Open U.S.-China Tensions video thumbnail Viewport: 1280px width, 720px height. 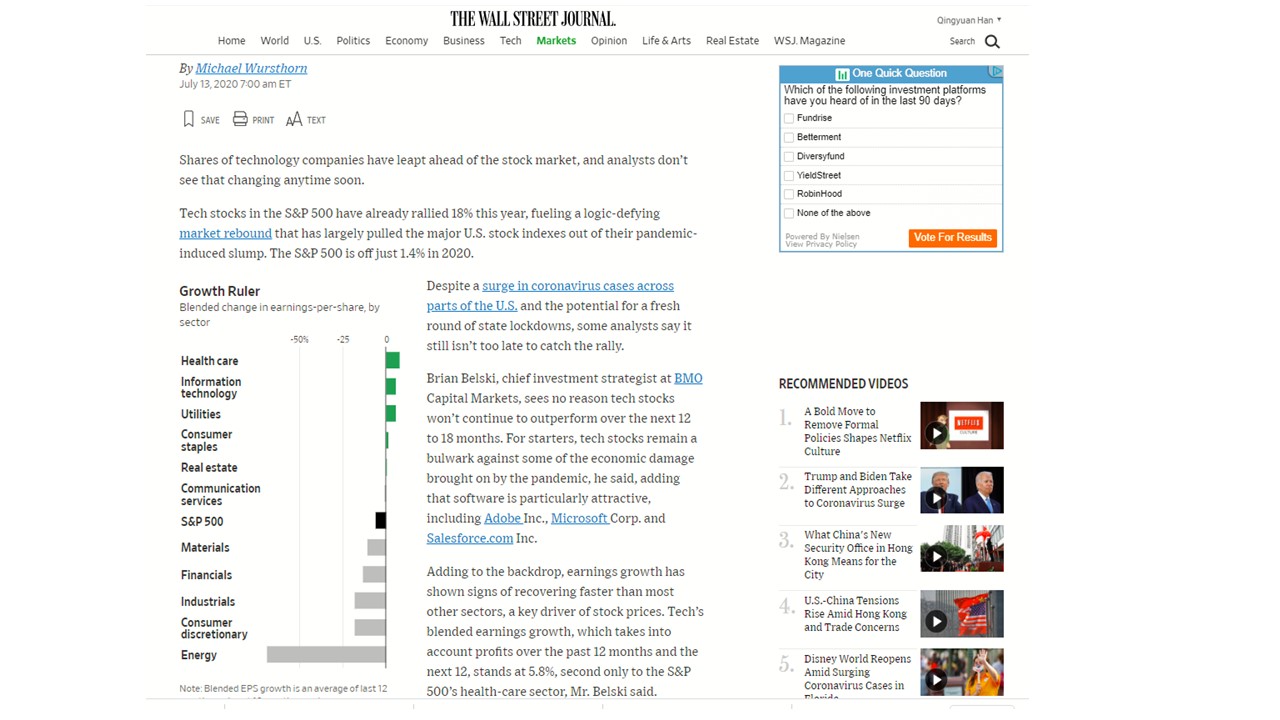pyautogui.click(x=962, y=614)
